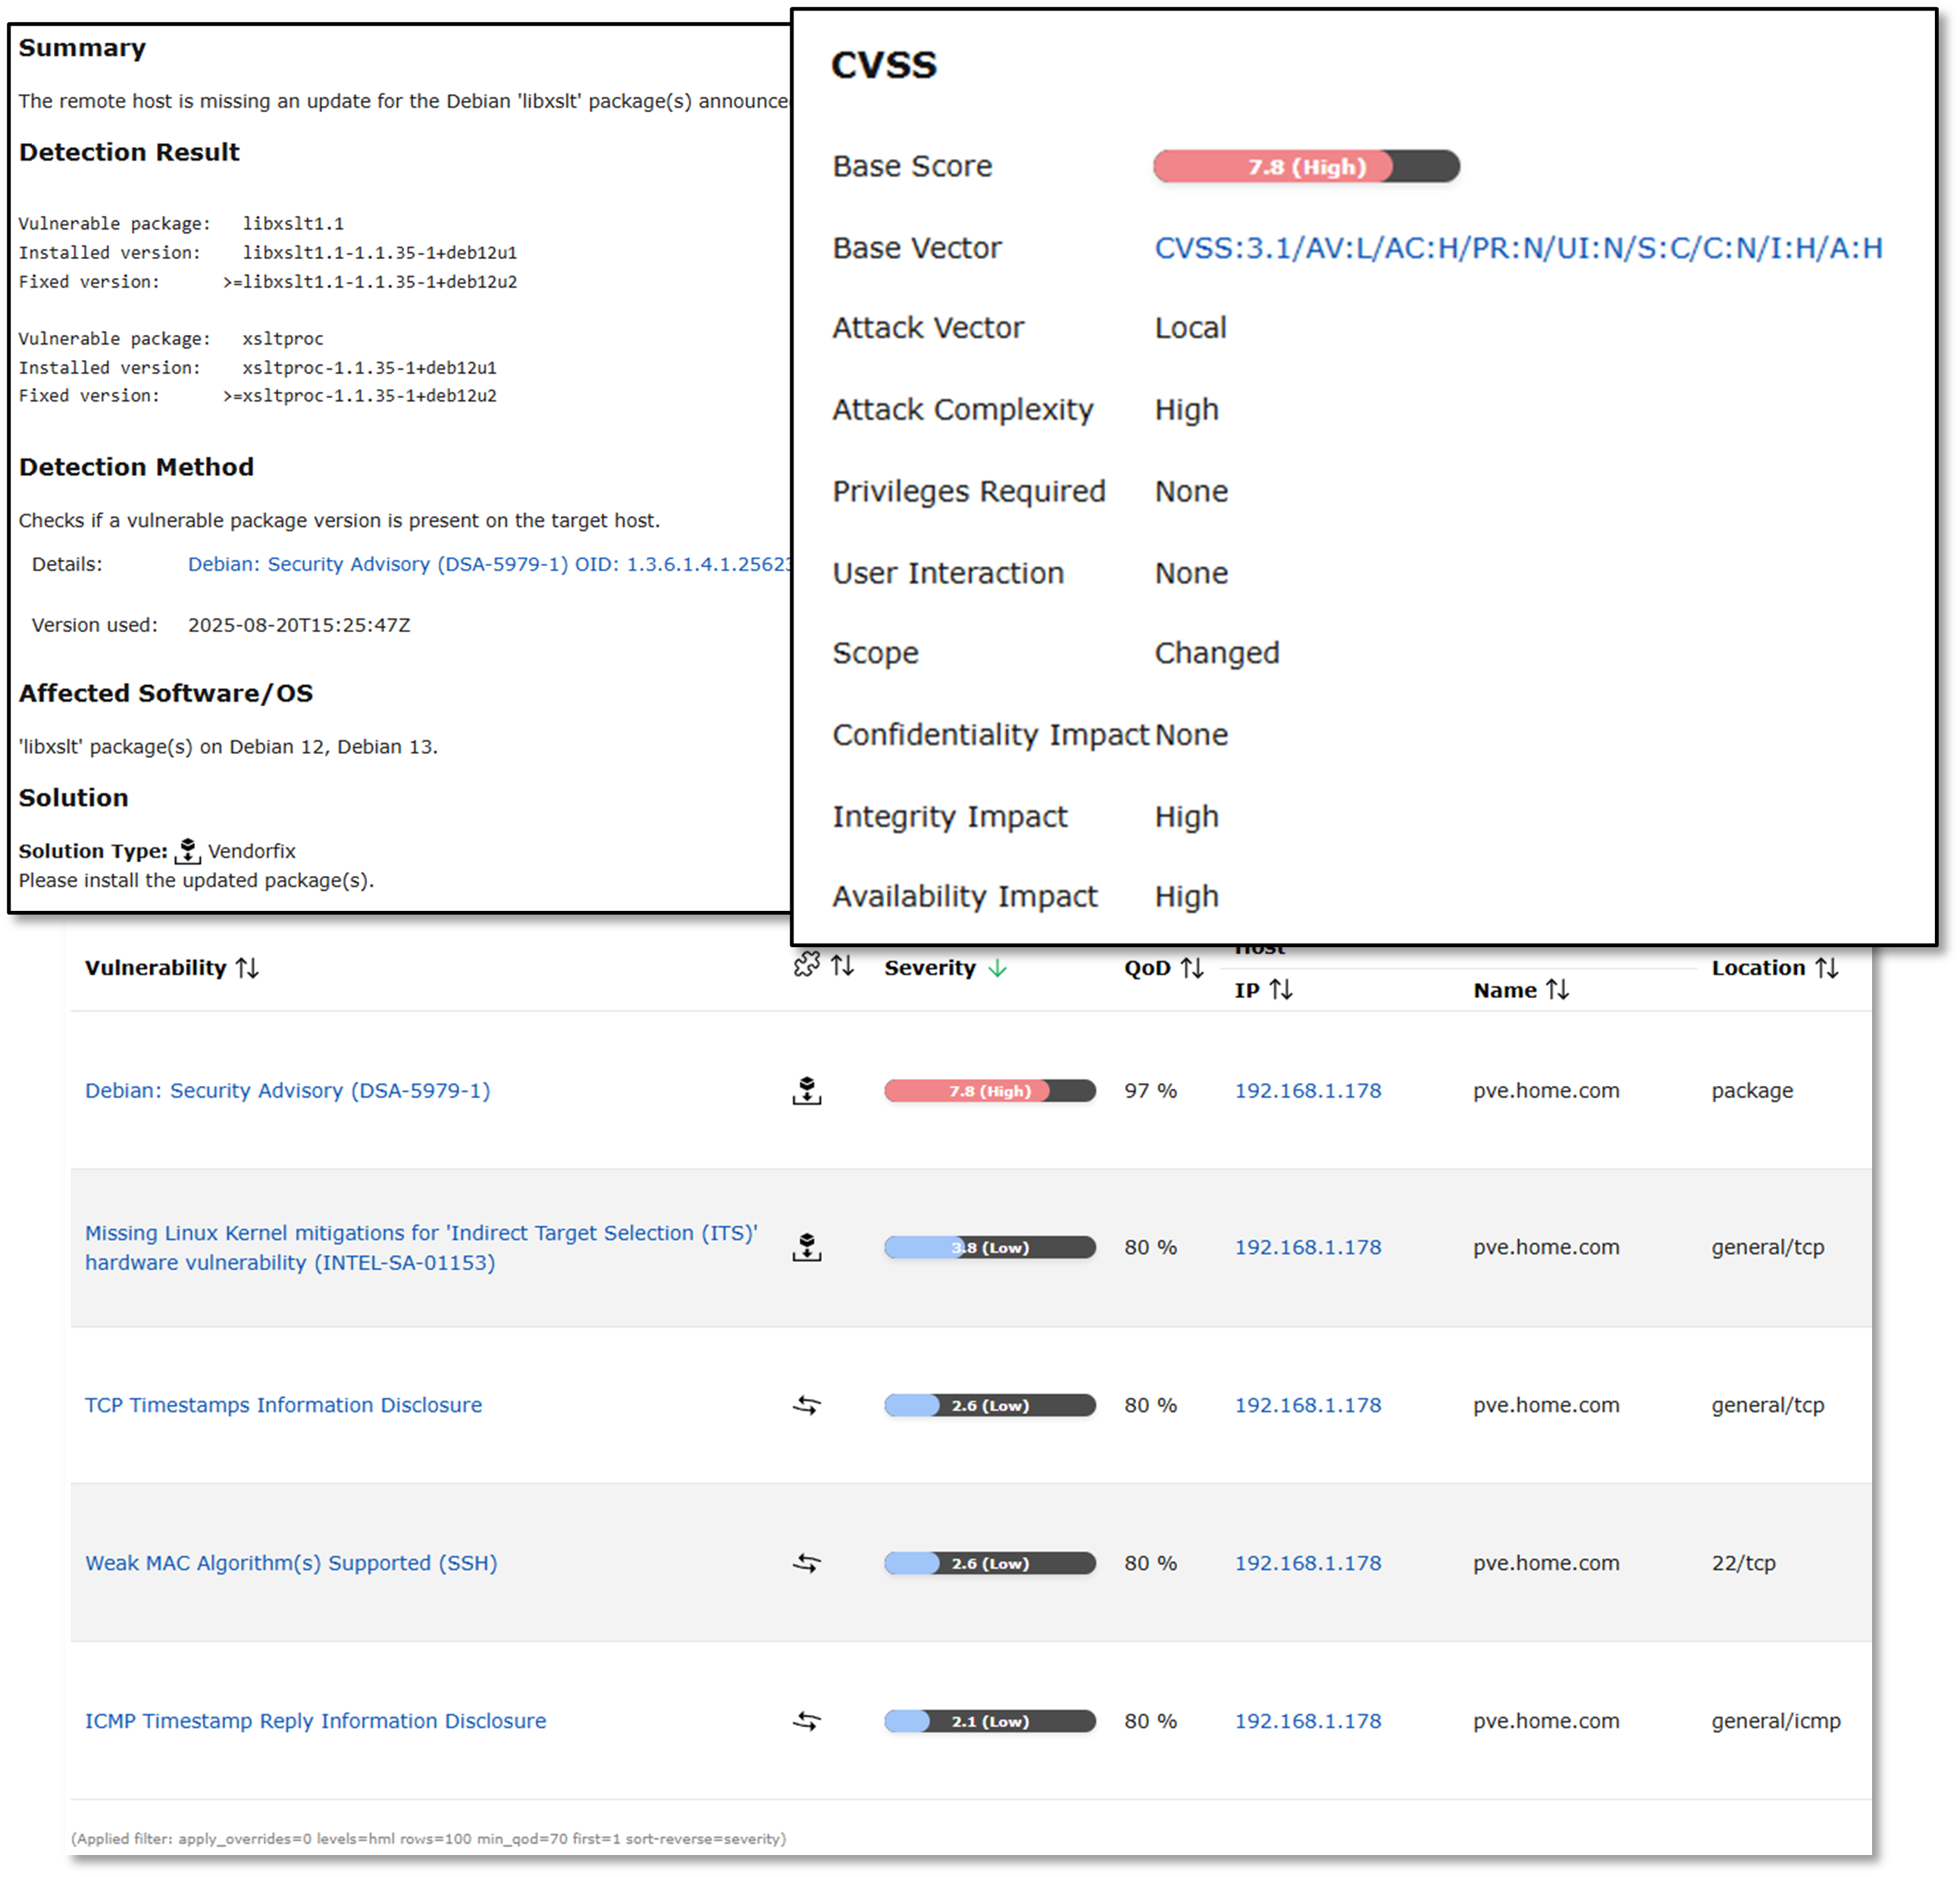
Task: Open the ICMP Timestamp Reply Information Disclosure result
Action: tap(315, 1721)
